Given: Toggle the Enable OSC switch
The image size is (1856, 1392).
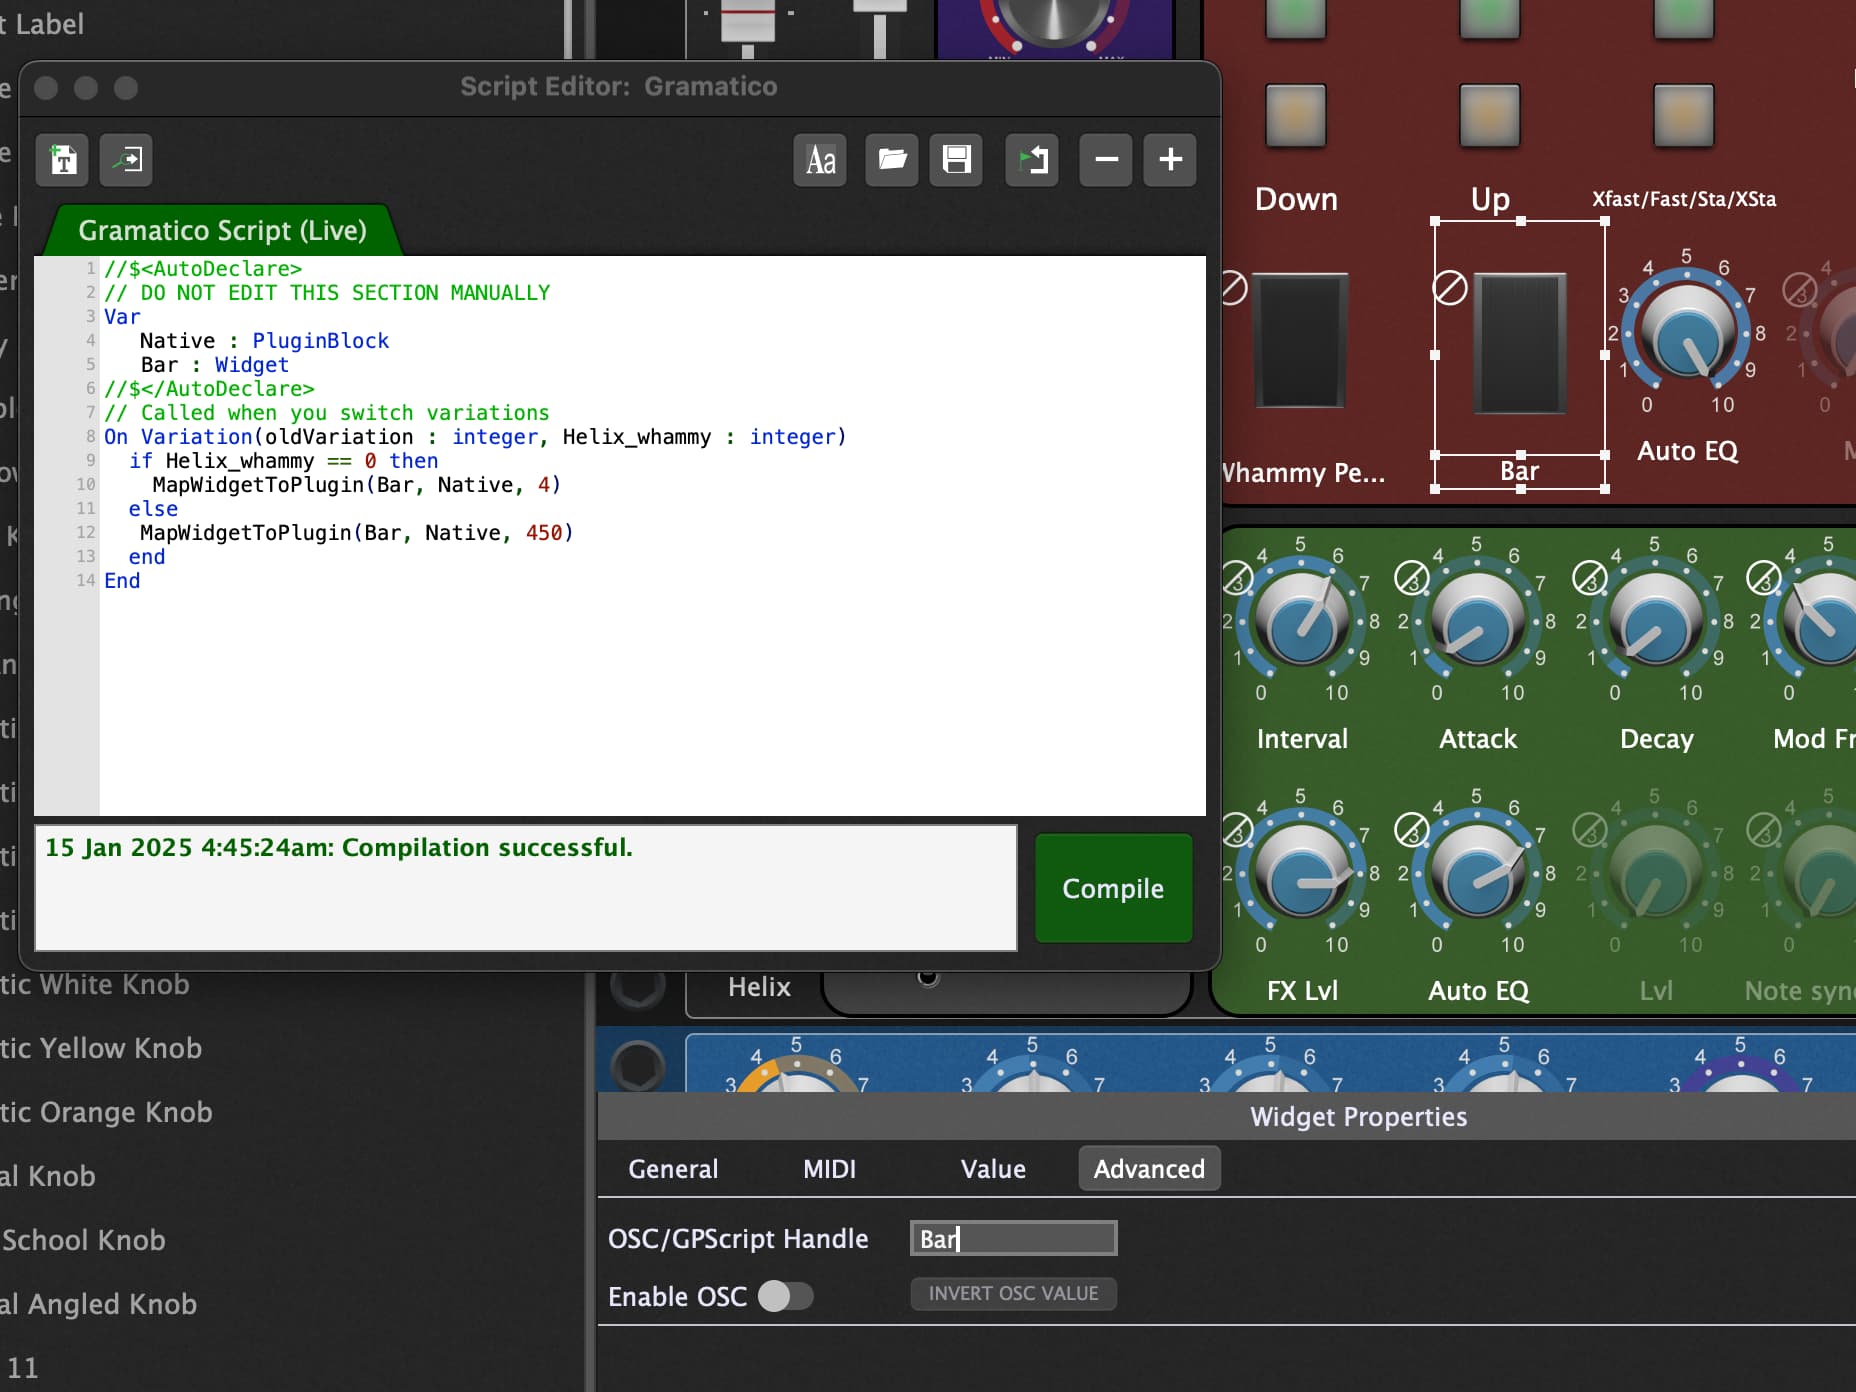Looking at the screenshot, I should (x=785, y=1296).
